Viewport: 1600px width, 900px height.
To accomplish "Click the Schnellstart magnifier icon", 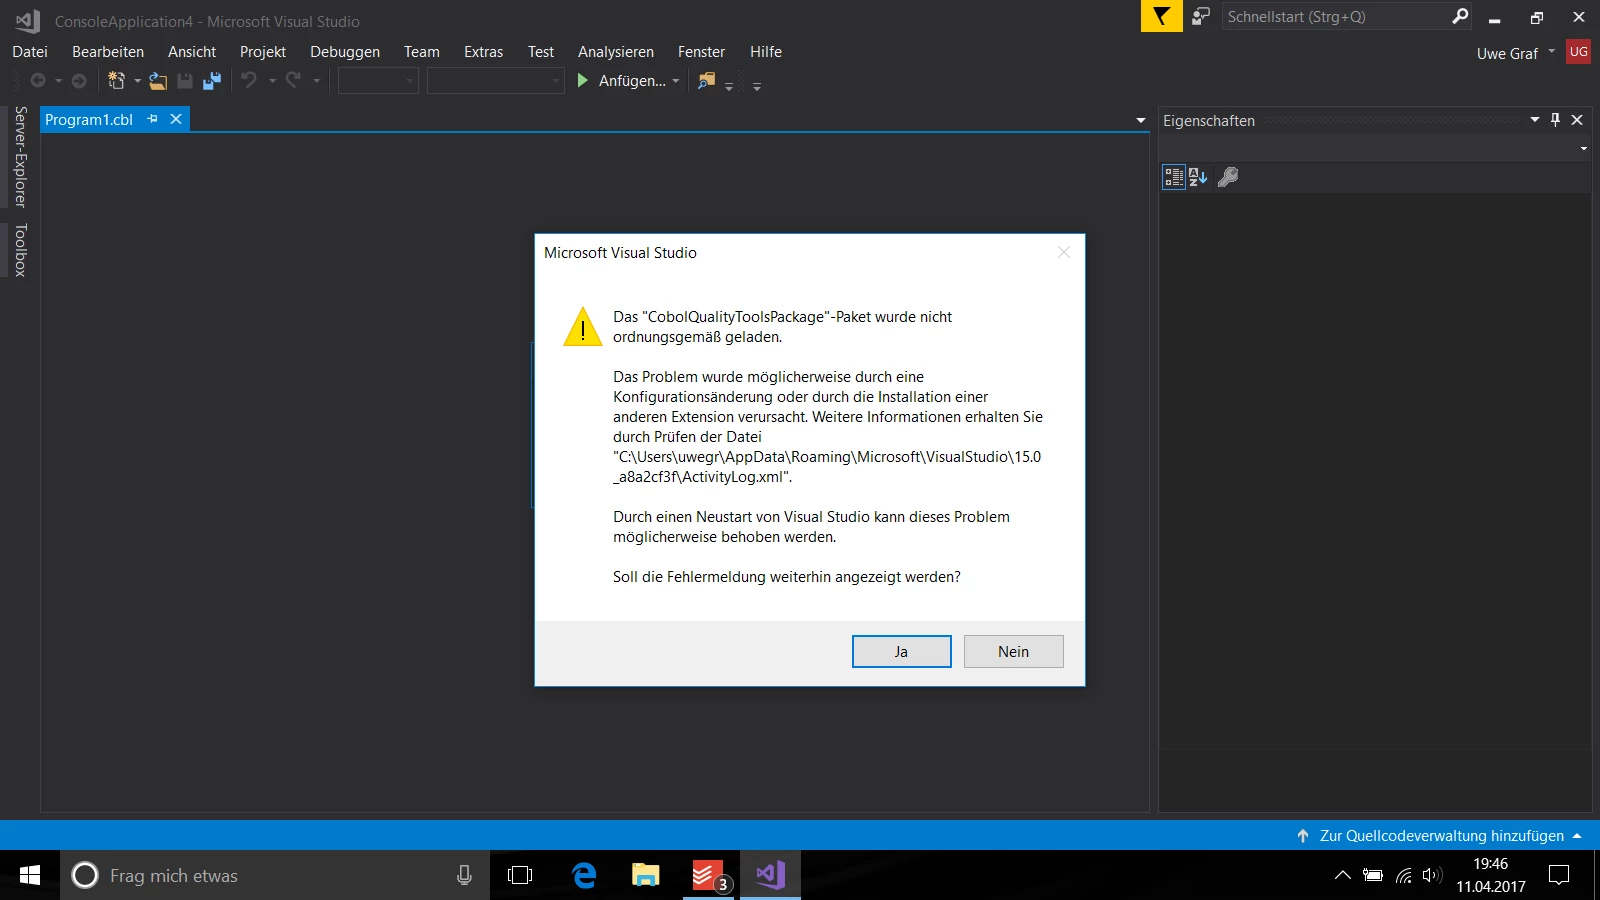I will (x=1460, y=16).
